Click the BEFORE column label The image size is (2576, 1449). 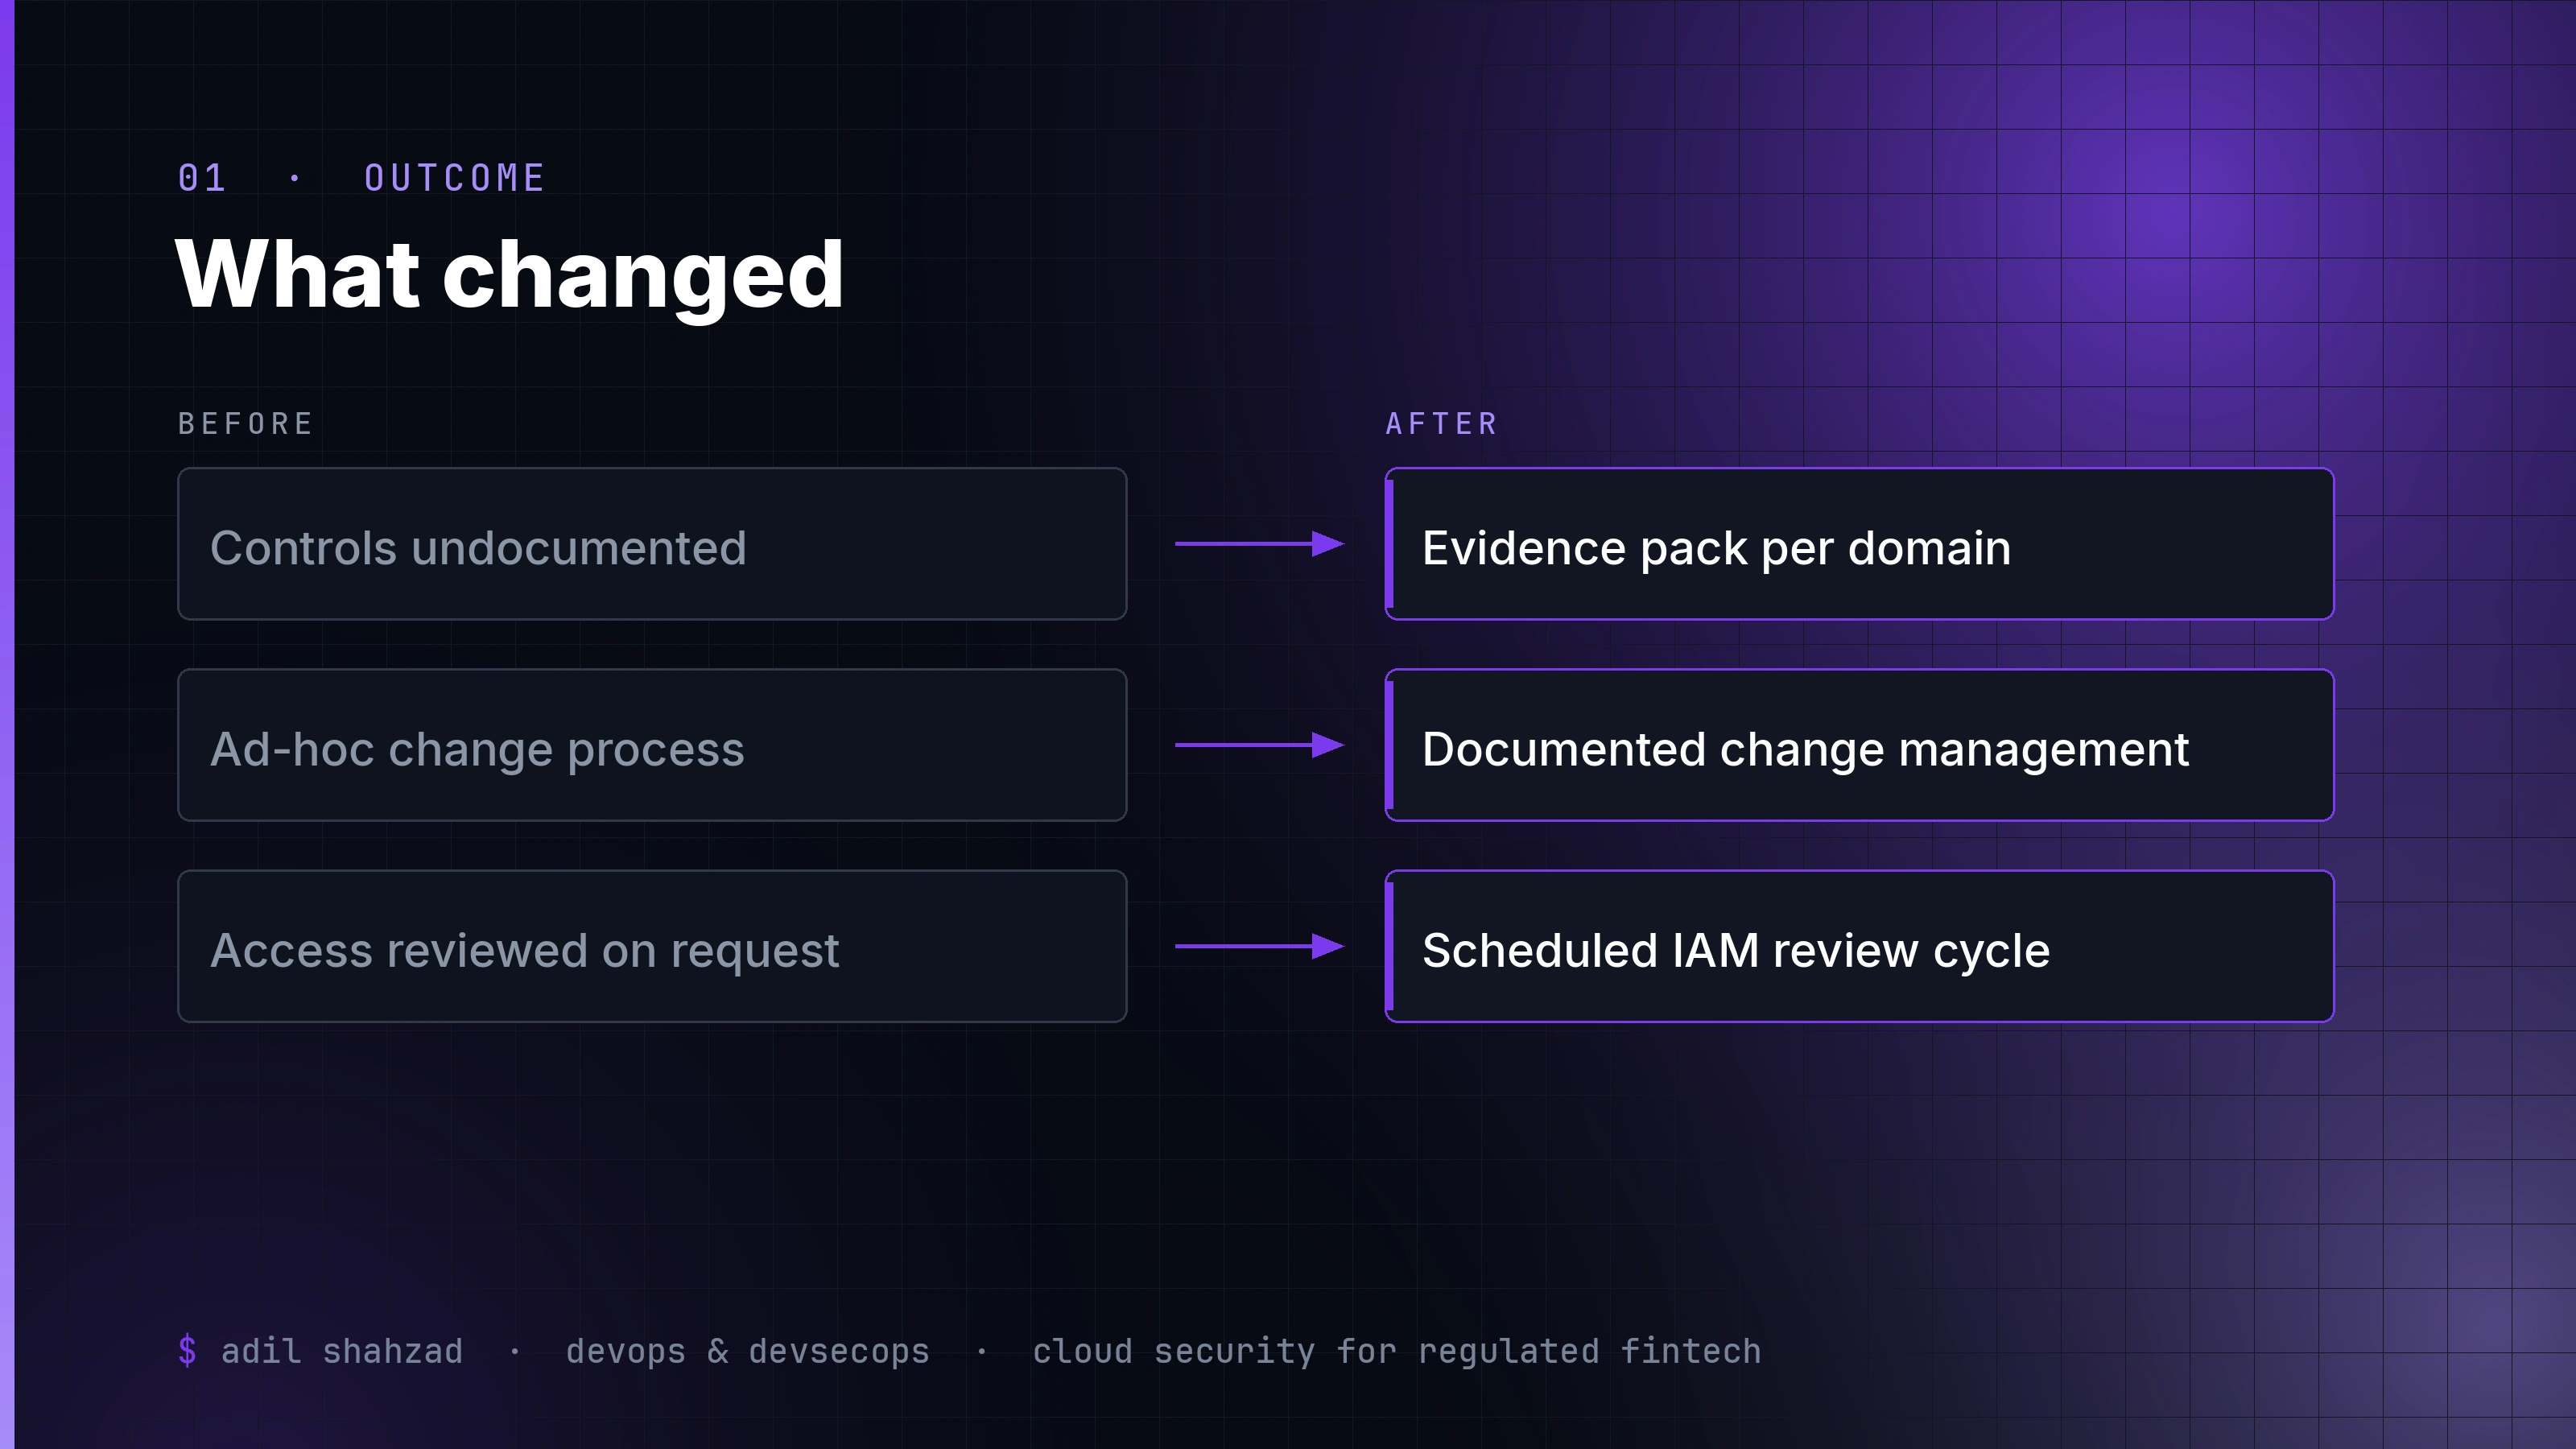point(246,424)
